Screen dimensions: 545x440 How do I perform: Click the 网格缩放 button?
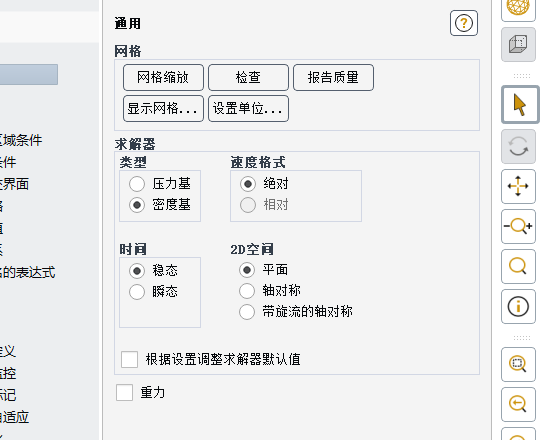coord(163,77)
